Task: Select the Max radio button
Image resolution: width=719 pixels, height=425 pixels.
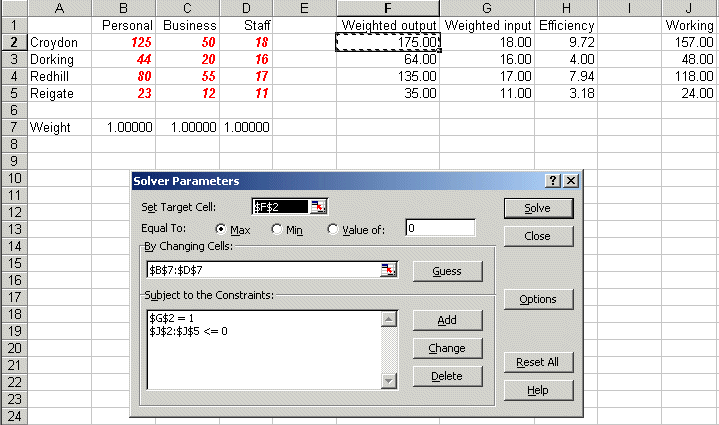Action: (x=221, y=229)
